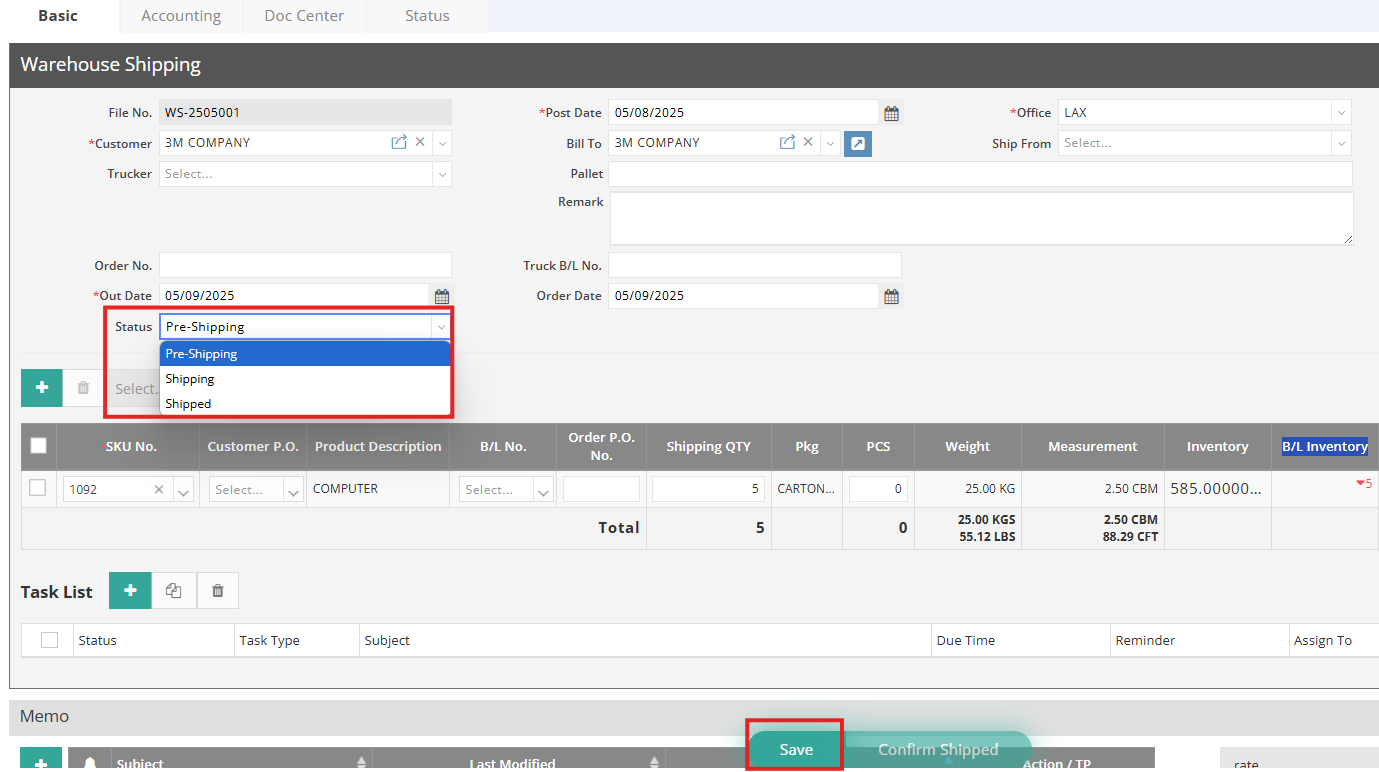Clear the Customer field with X icon
1379x772 pixels.
pyautogui.click(x=420, y=143)
